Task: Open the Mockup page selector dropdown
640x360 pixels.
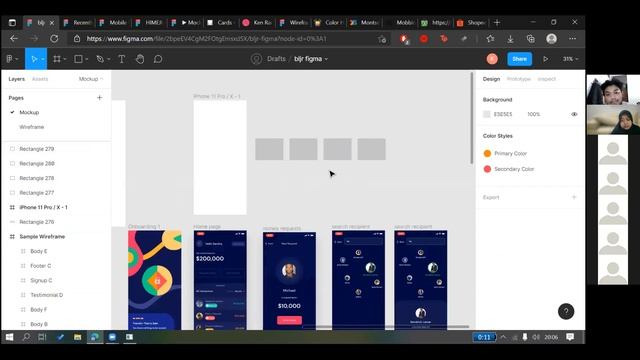Action: coord(91,79)
